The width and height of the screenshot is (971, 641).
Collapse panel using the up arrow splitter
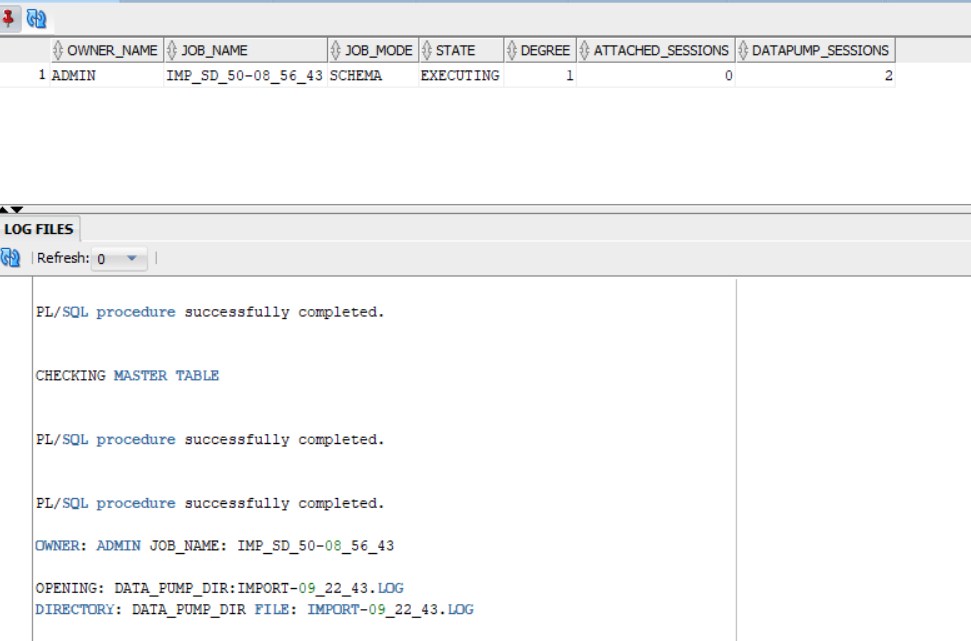pos(4,209)
